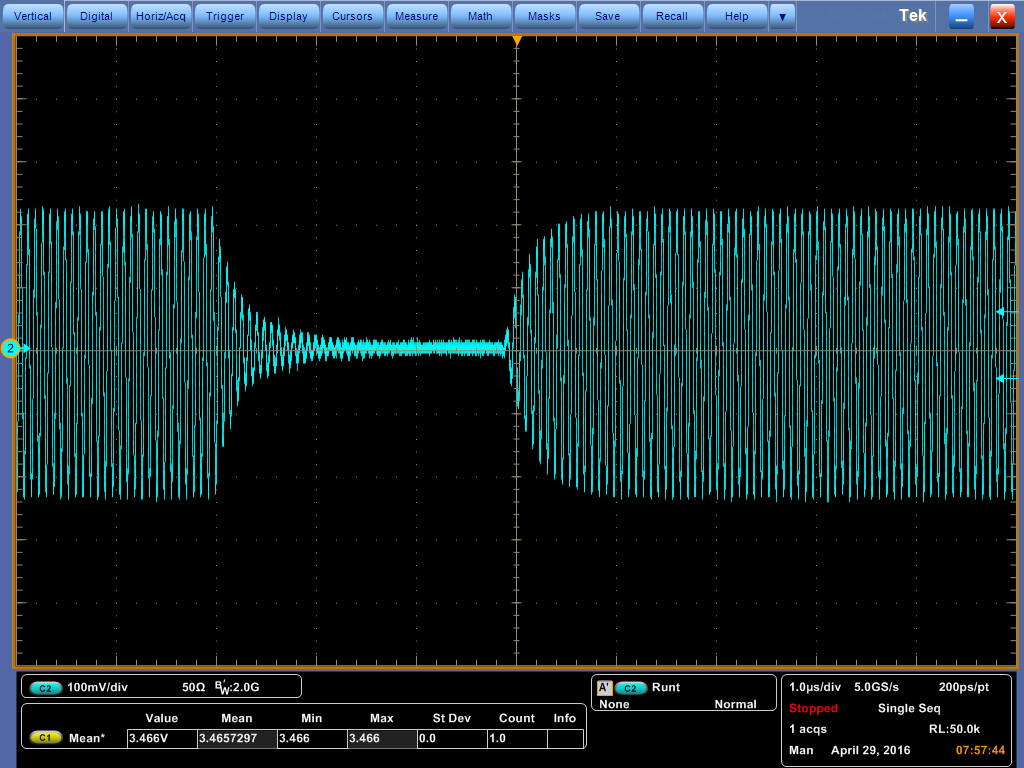Click the St Dev cell 0.0
This screenshot has height=768, width=1024.
tap(452, 739)
